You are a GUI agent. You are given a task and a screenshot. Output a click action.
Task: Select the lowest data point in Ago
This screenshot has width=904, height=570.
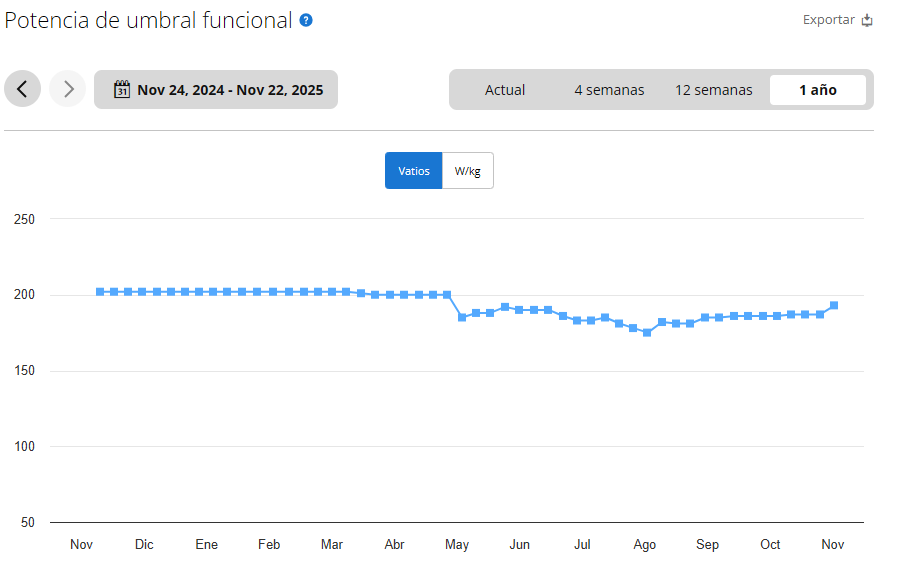click(647, 333)
